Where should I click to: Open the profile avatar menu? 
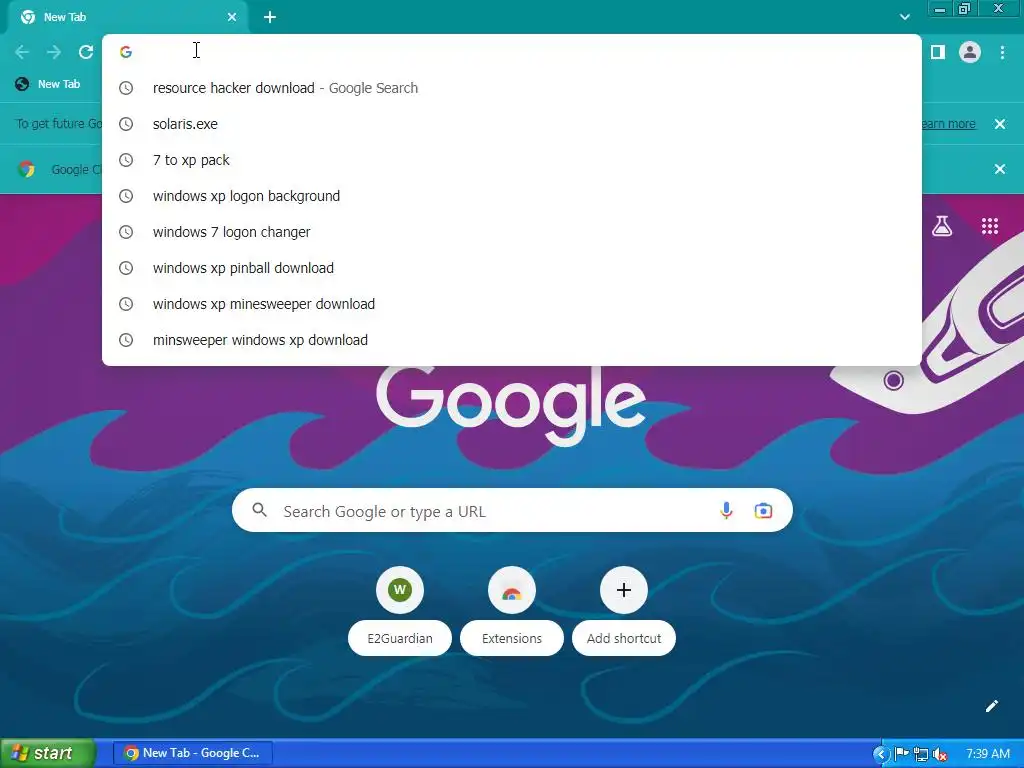[970, 52]
